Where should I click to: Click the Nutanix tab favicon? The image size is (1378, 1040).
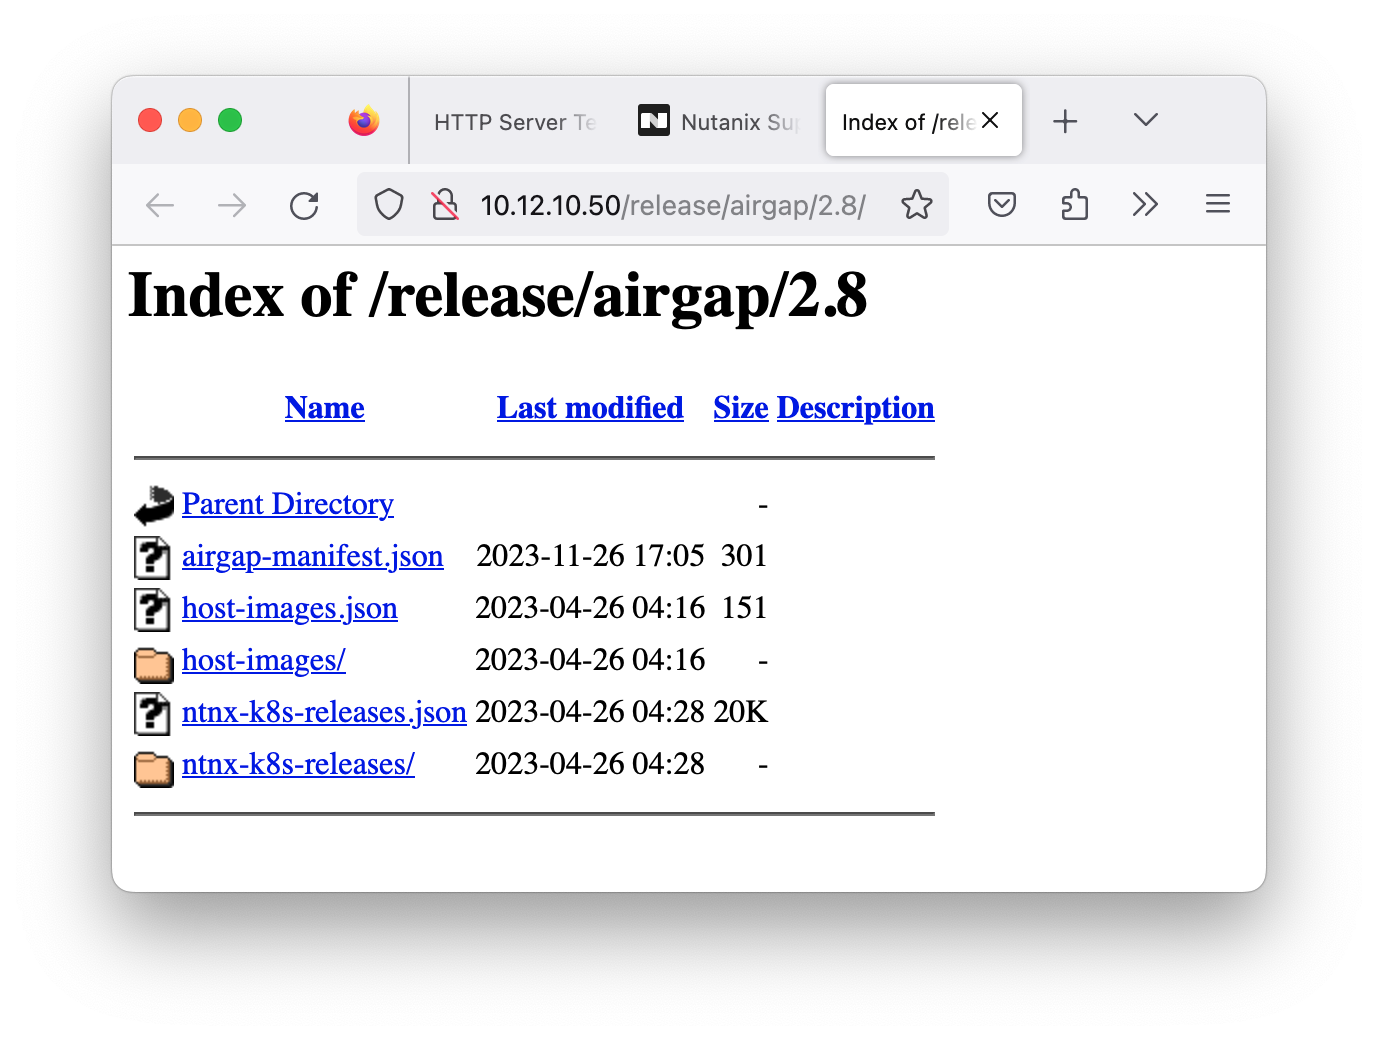tap(654, 121)
